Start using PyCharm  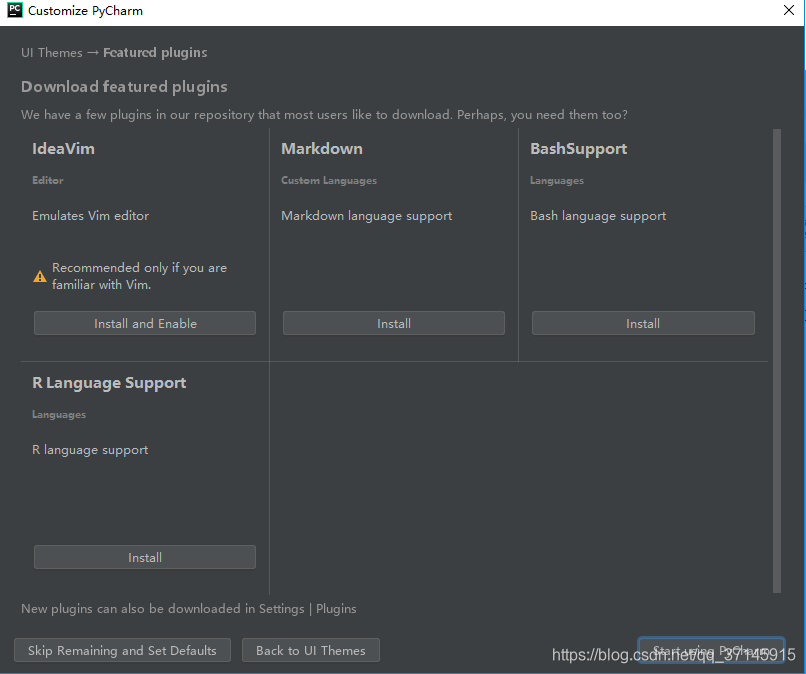(711, 650)
